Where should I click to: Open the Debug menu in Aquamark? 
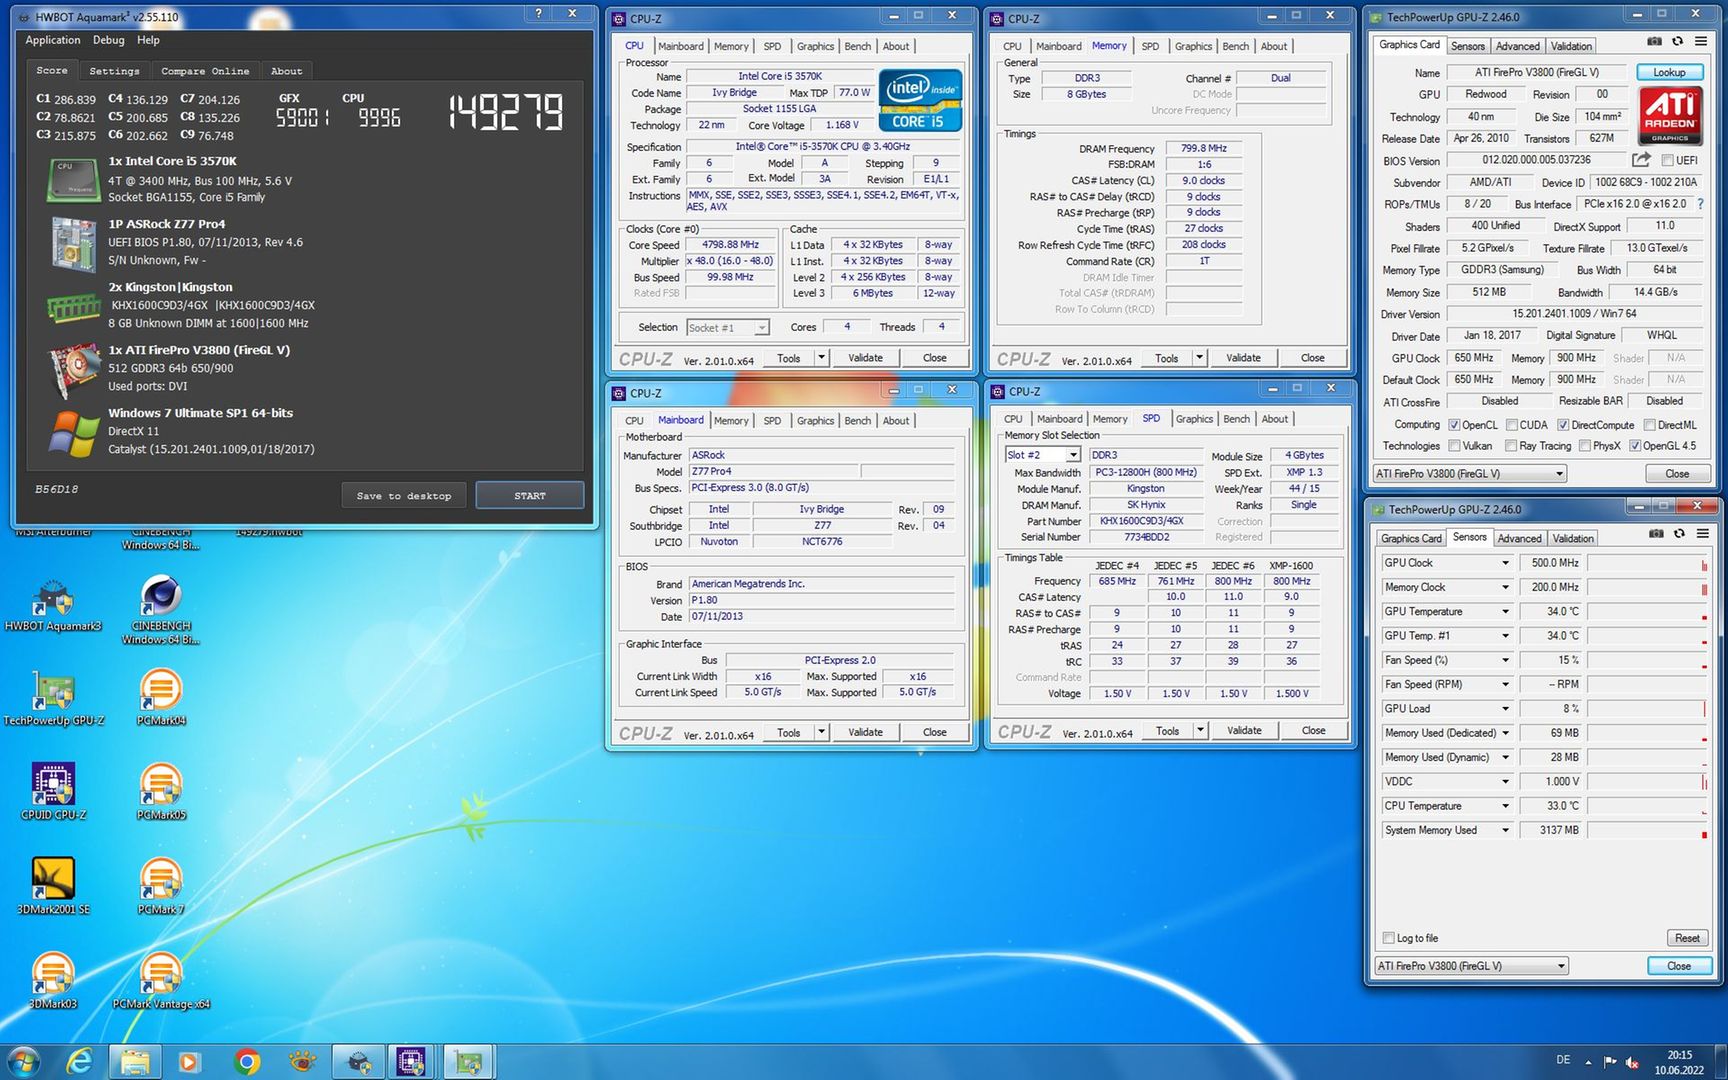click(x=108, y=40)
